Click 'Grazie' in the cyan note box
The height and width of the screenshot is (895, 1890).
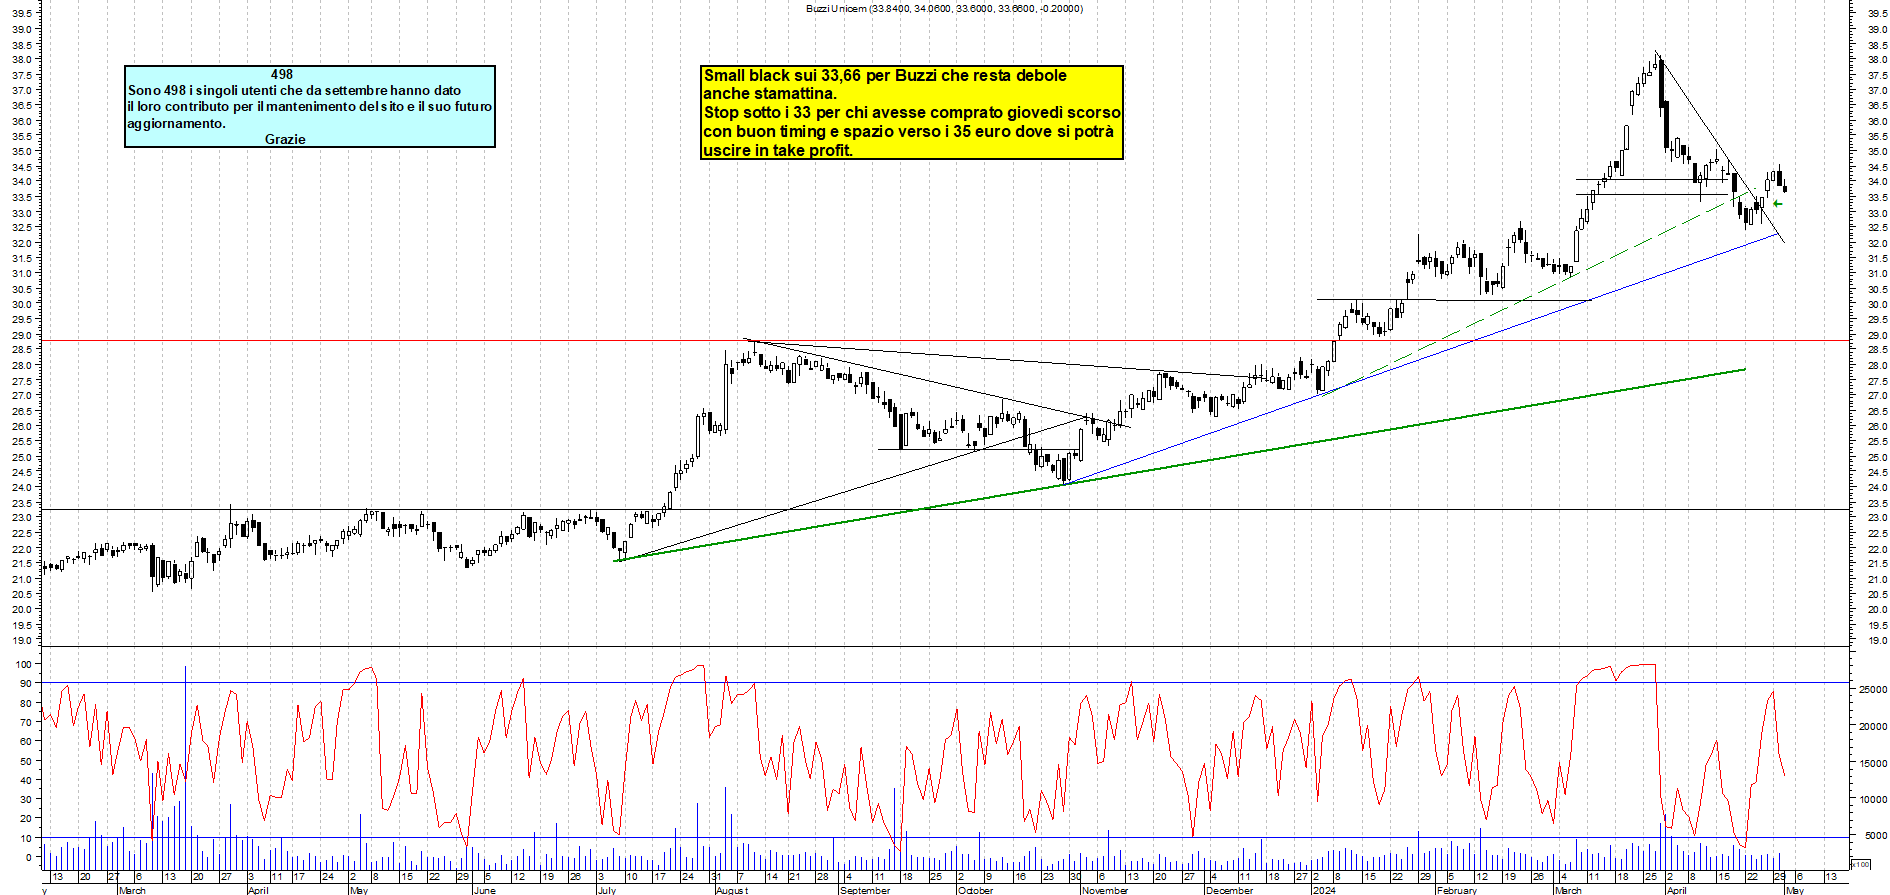click(285, 139)
